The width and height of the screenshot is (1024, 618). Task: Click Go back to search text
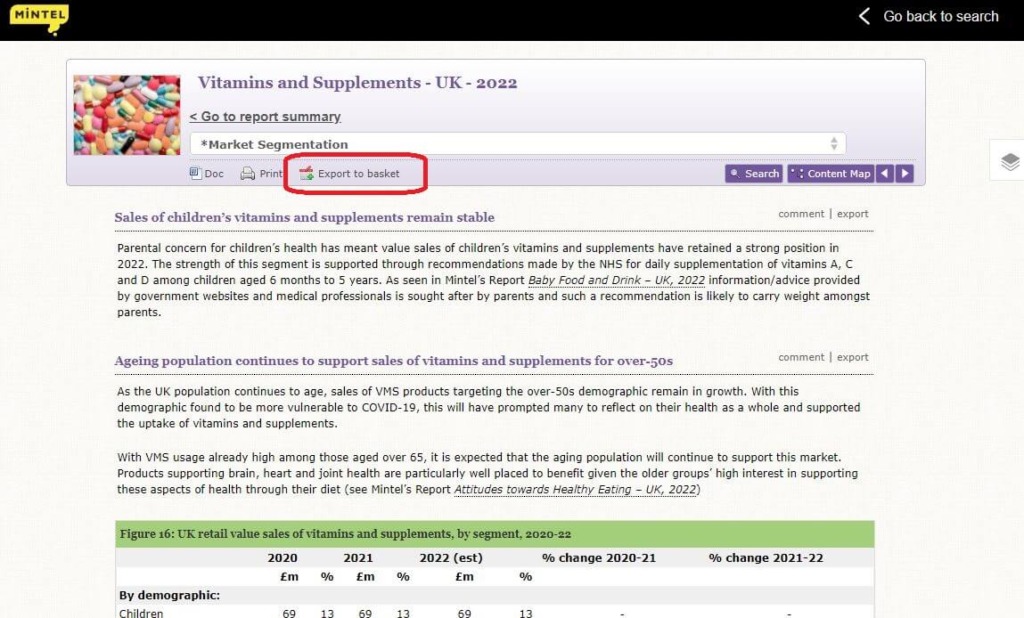point(940,16)
